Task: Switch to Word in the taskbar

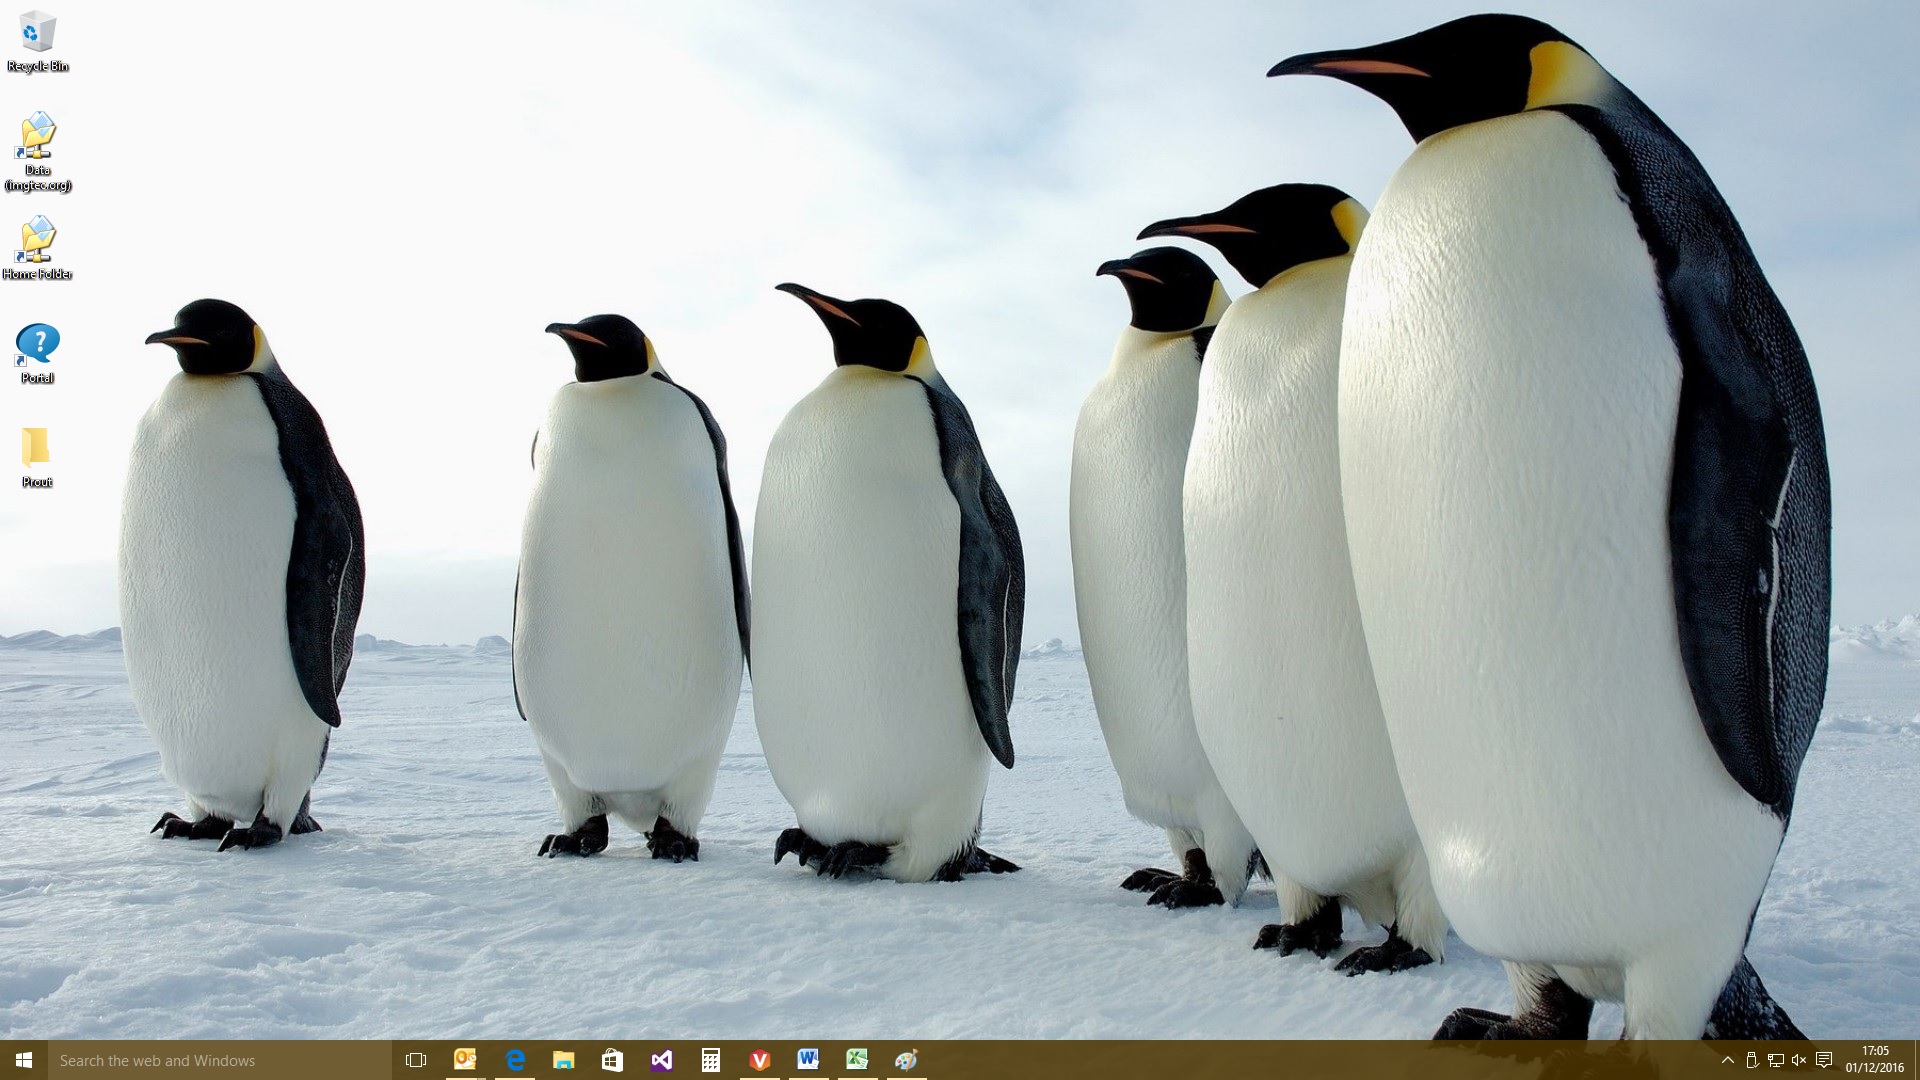Action: (x=808, y=1060)
